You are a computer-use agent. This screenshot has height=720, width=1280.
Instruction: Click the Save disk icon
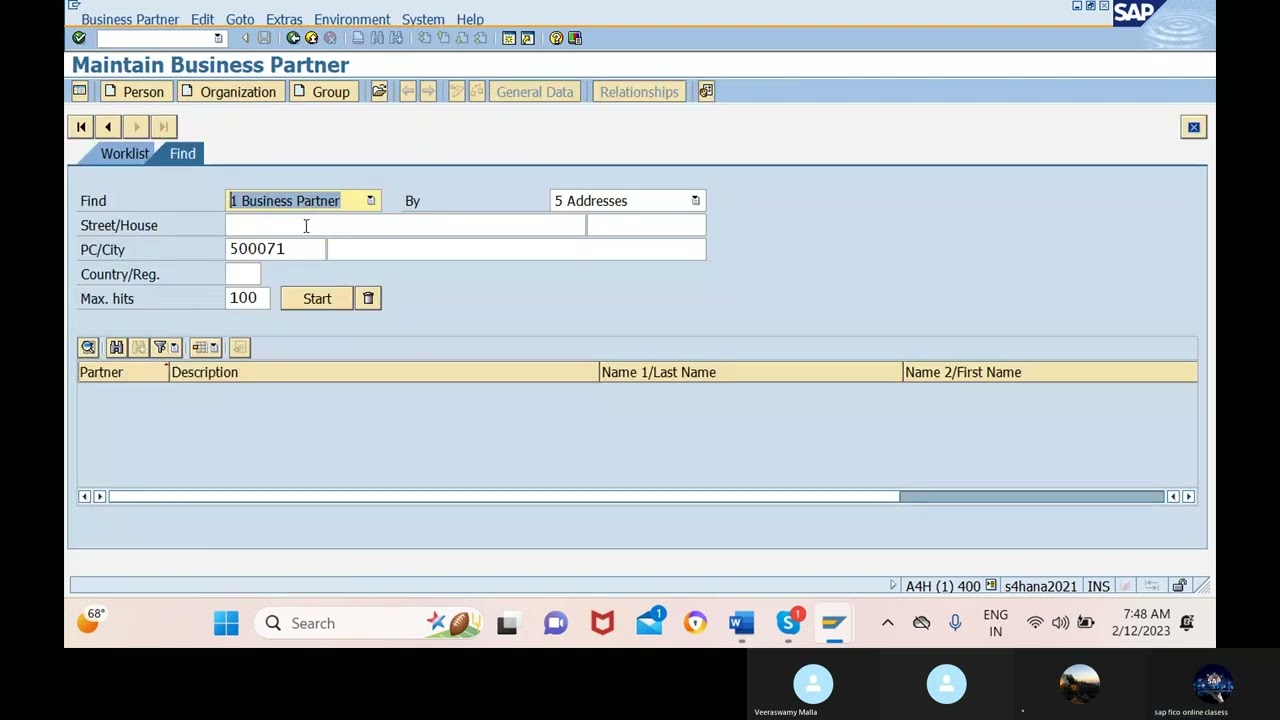pos(264,38)
